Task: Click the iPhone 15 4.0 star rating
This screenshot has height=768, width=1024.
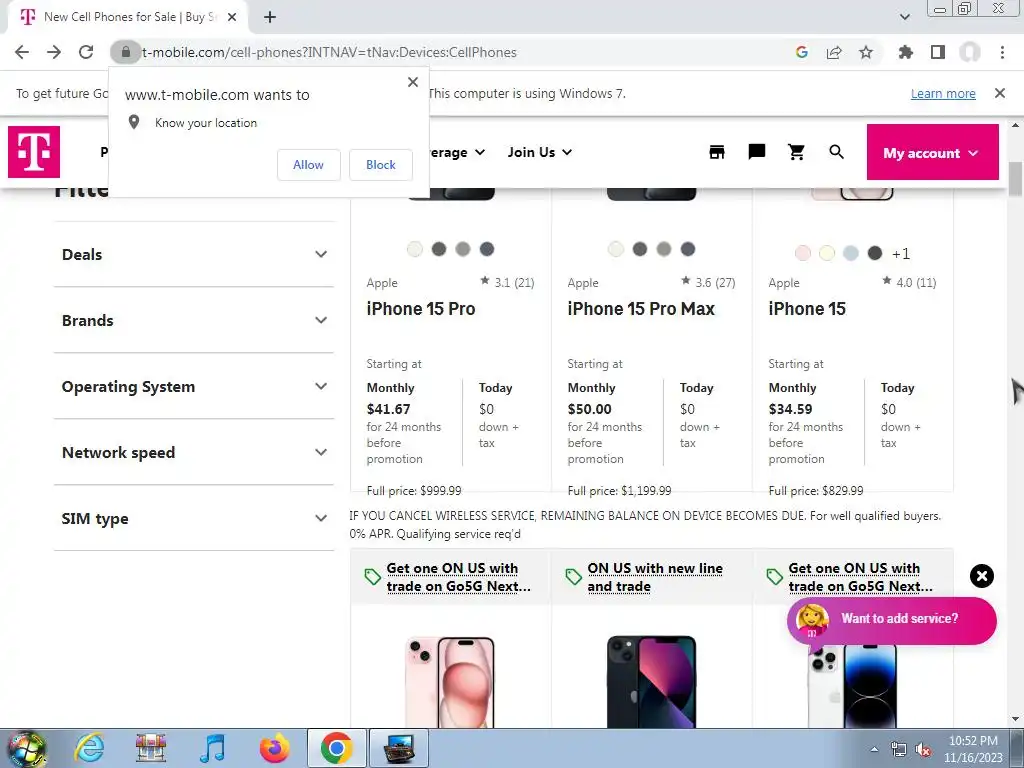Action: 909,282
